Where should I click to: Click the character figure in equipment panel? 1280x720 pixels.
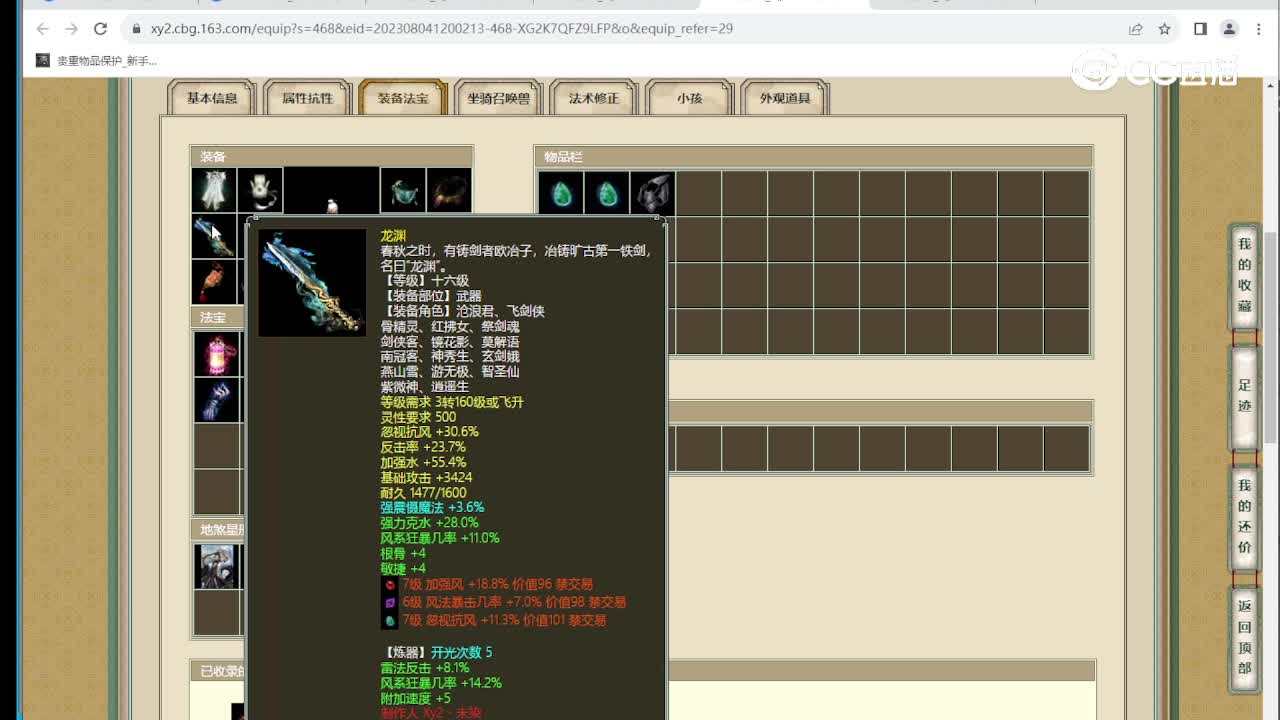pyautogui.click(x=331, y=191)
